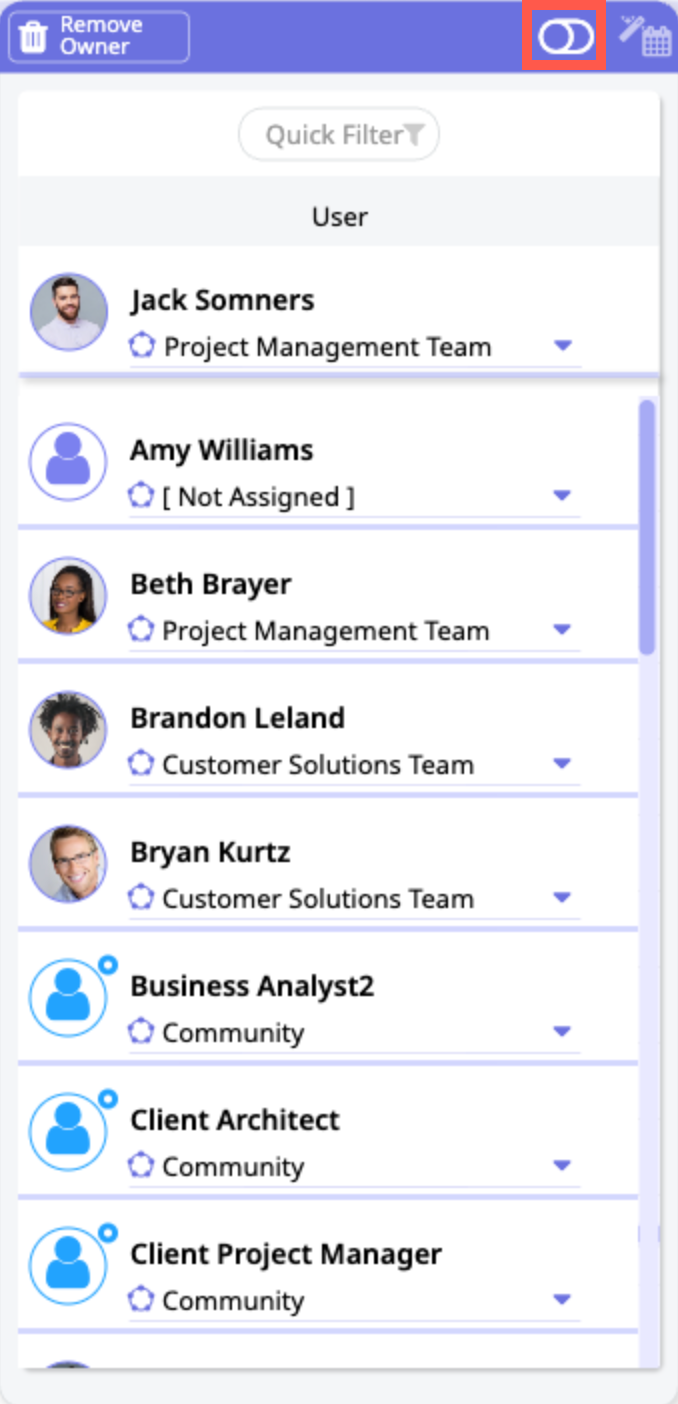Open Jack Somners' team dropdown
This screenshot has height=1404, width=678.
point(562,346)
